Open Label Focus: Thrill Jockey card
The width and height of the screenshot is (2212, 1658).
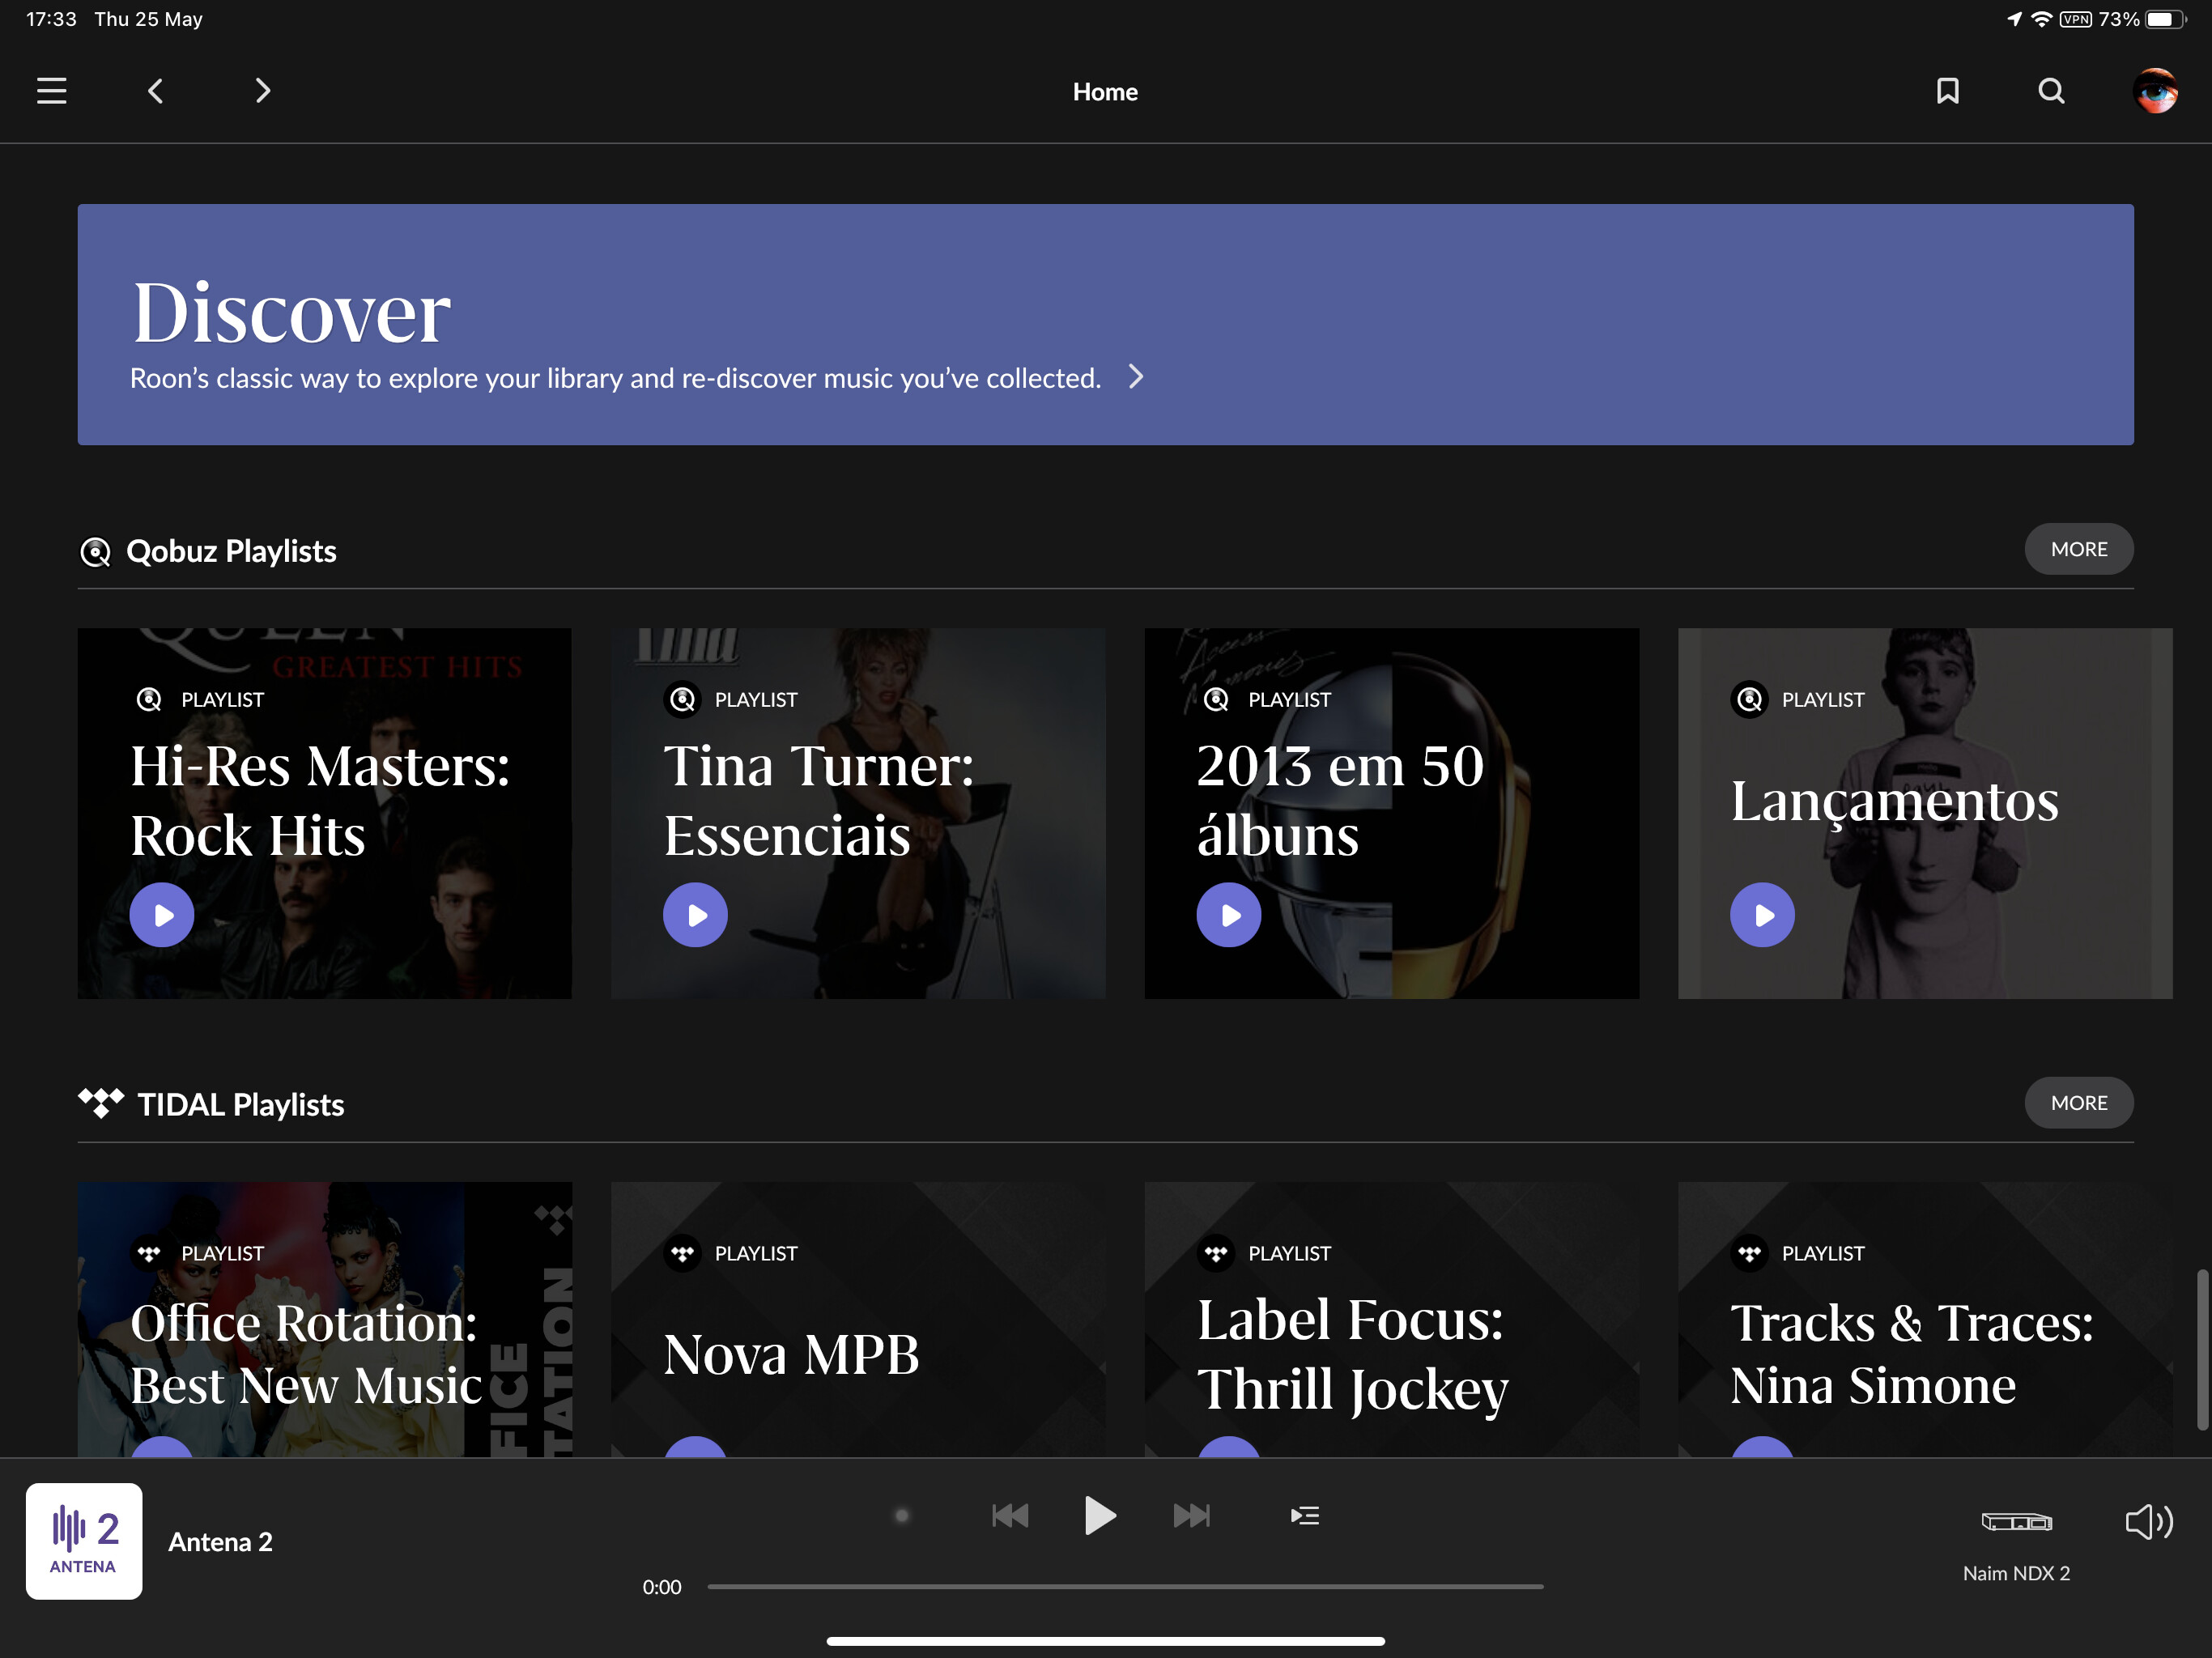pos(1391,1319)
